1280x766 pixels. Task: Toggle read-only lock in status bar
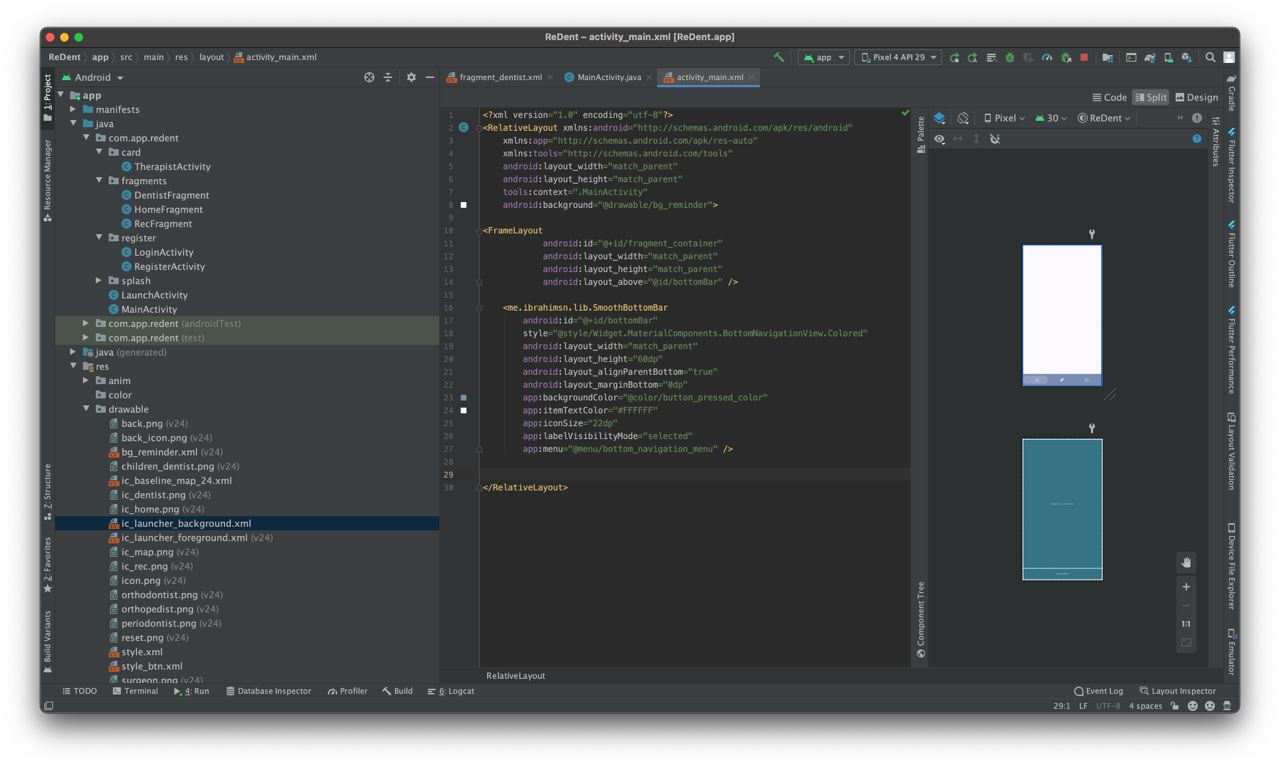coord(1175,706)
